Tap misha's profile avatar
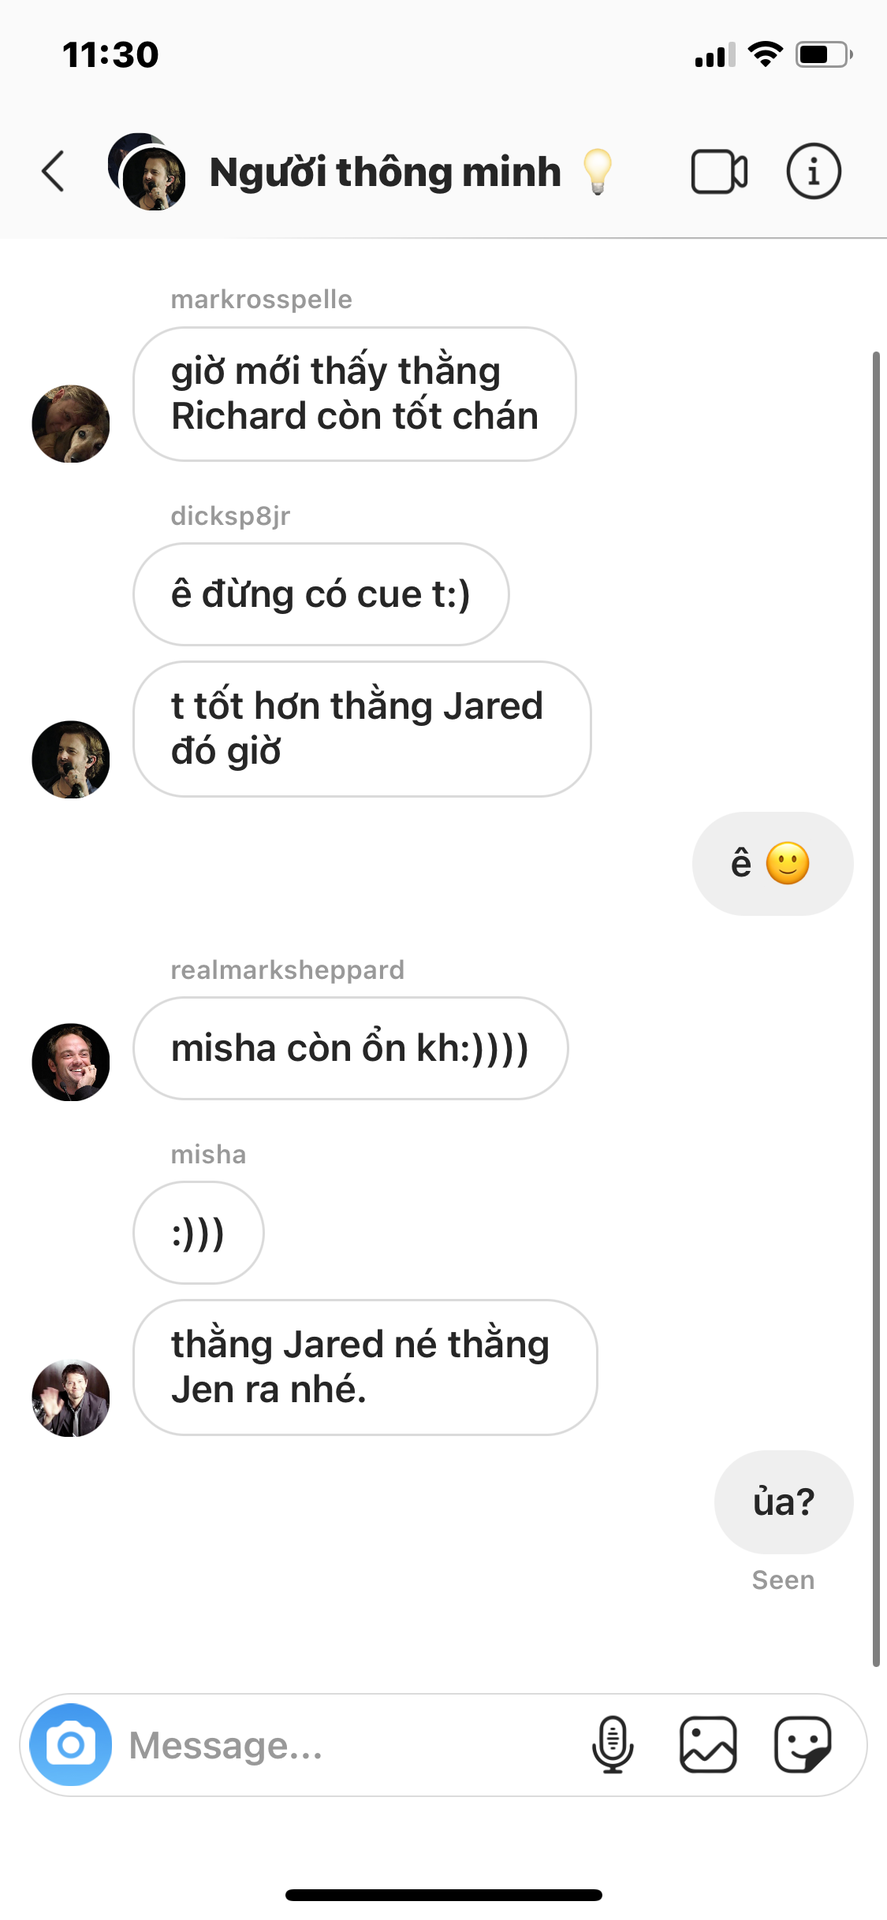The width and height of the screenshot is (887, 1920). pos(71,1398)
